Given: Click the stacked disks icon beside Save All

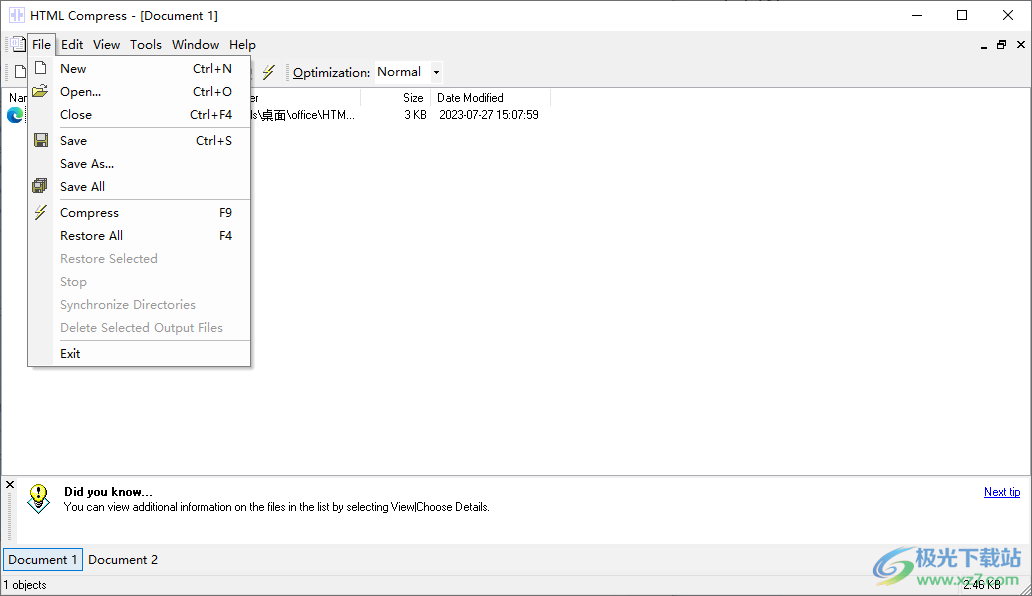Looking at the screenshot, I should pyautogui.click(x=40, y=186).
